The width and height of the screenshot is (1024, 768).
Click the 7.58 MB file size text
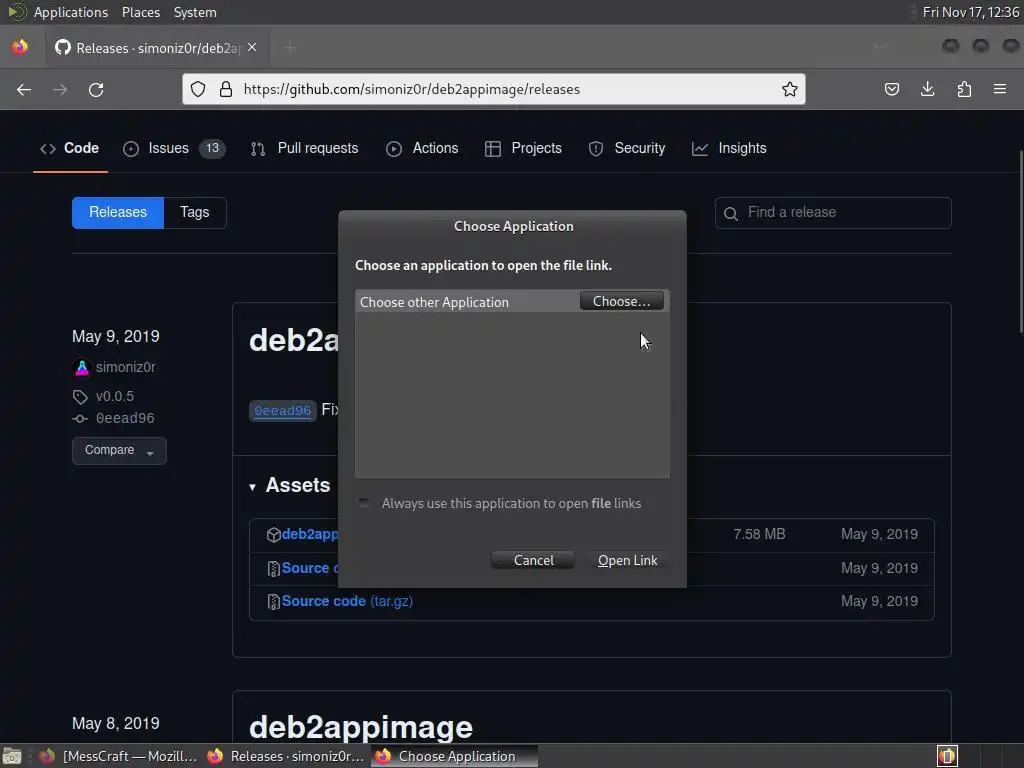759,534
